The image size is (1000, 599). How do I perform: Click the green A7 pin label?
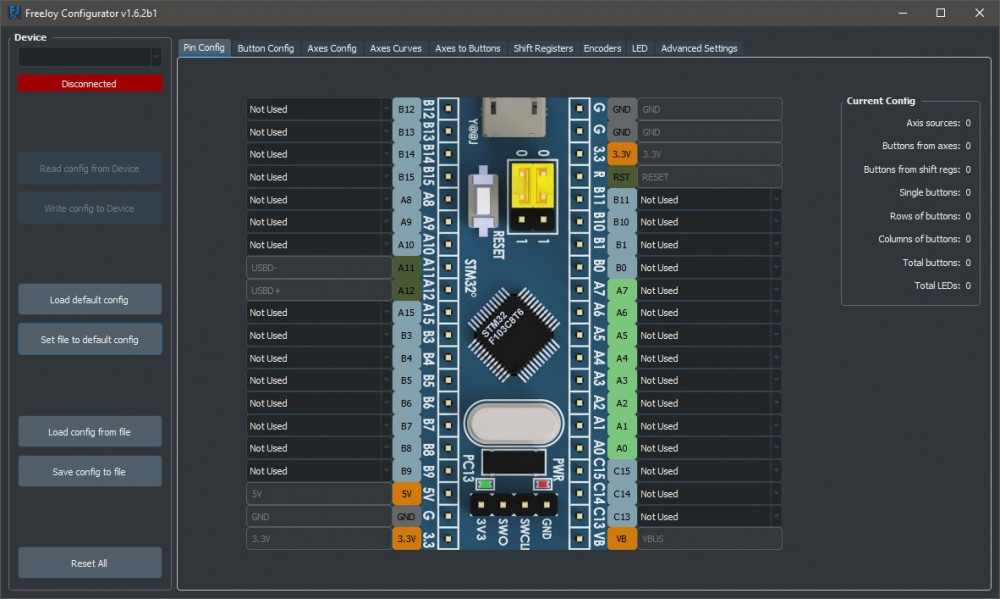(x=621, y=290)
